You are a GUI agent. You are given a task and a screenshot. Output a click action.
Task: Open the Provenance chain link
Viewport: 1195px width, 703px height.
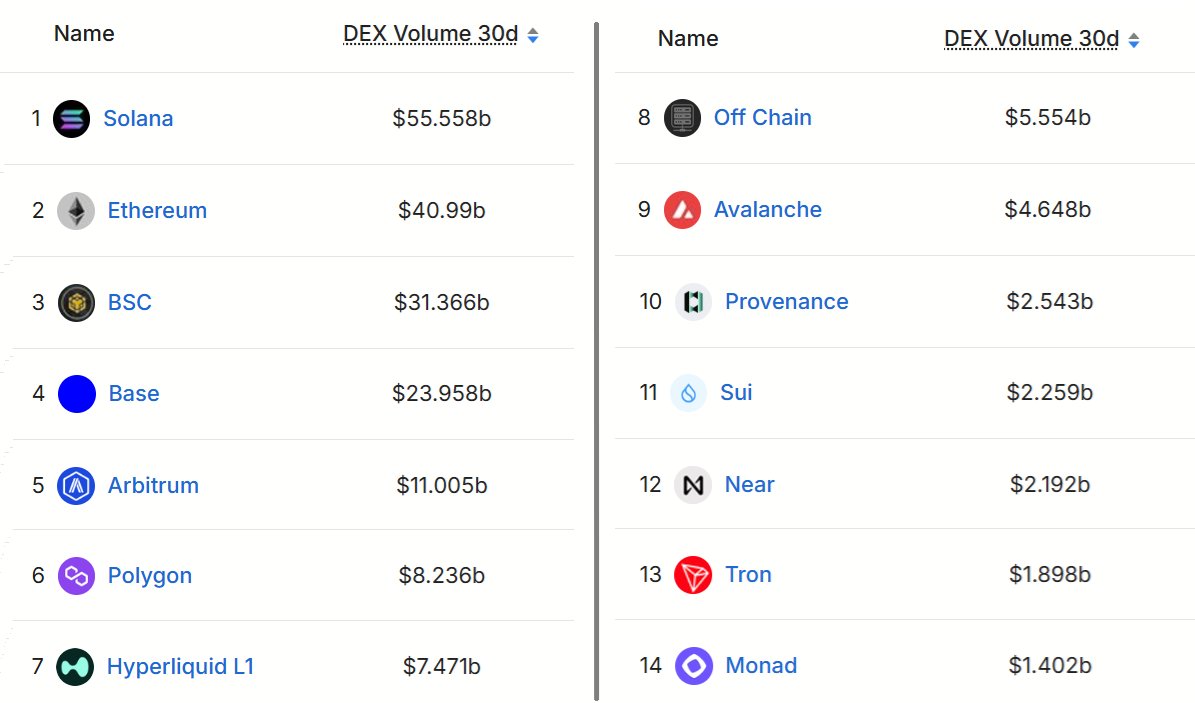(786, 302)
